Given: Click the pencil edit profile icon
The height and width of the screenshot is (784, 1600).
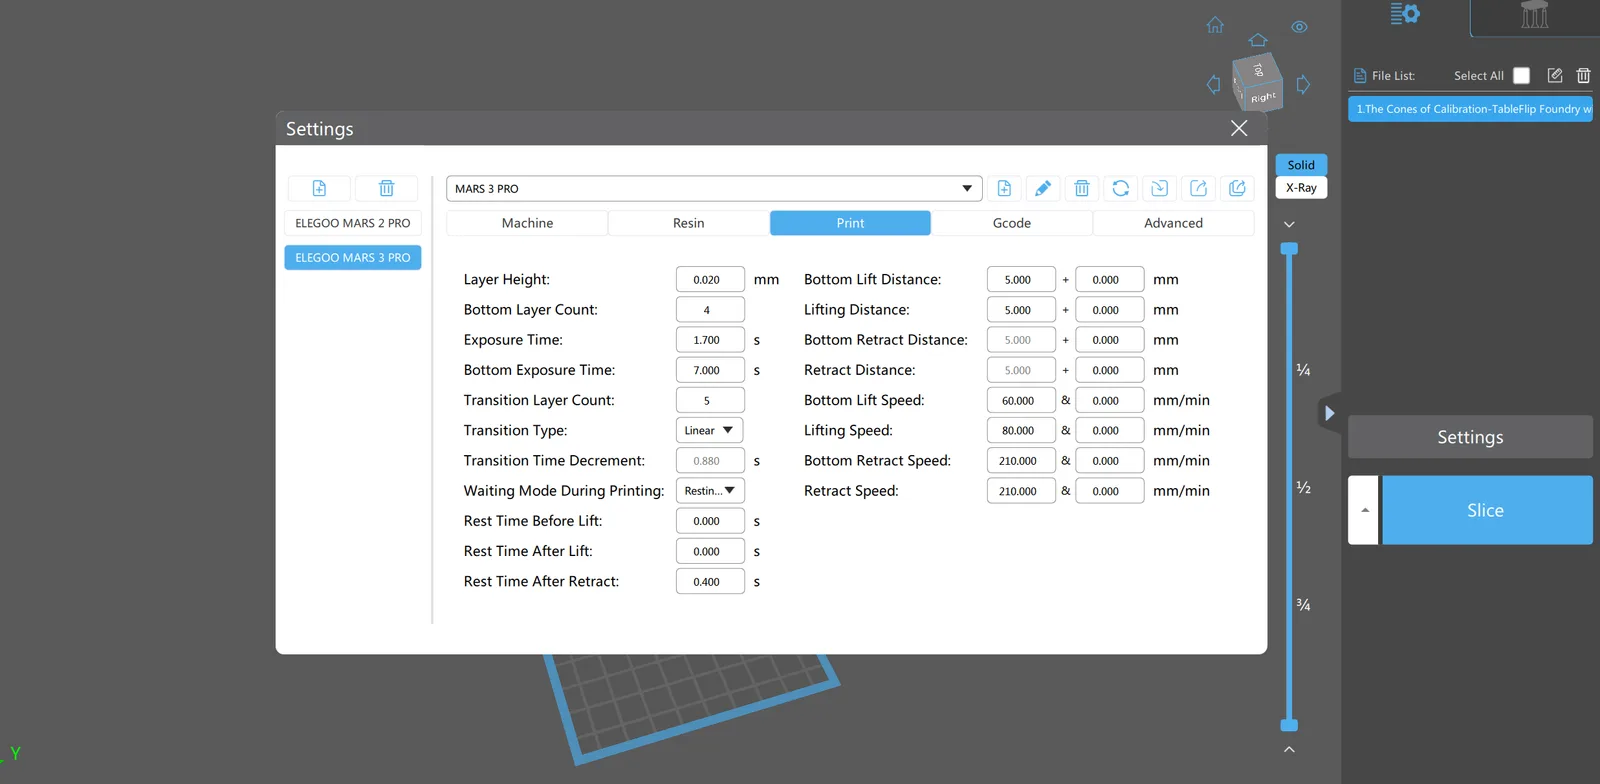Looking at the screenshot, I should (x=1043, y=188).
